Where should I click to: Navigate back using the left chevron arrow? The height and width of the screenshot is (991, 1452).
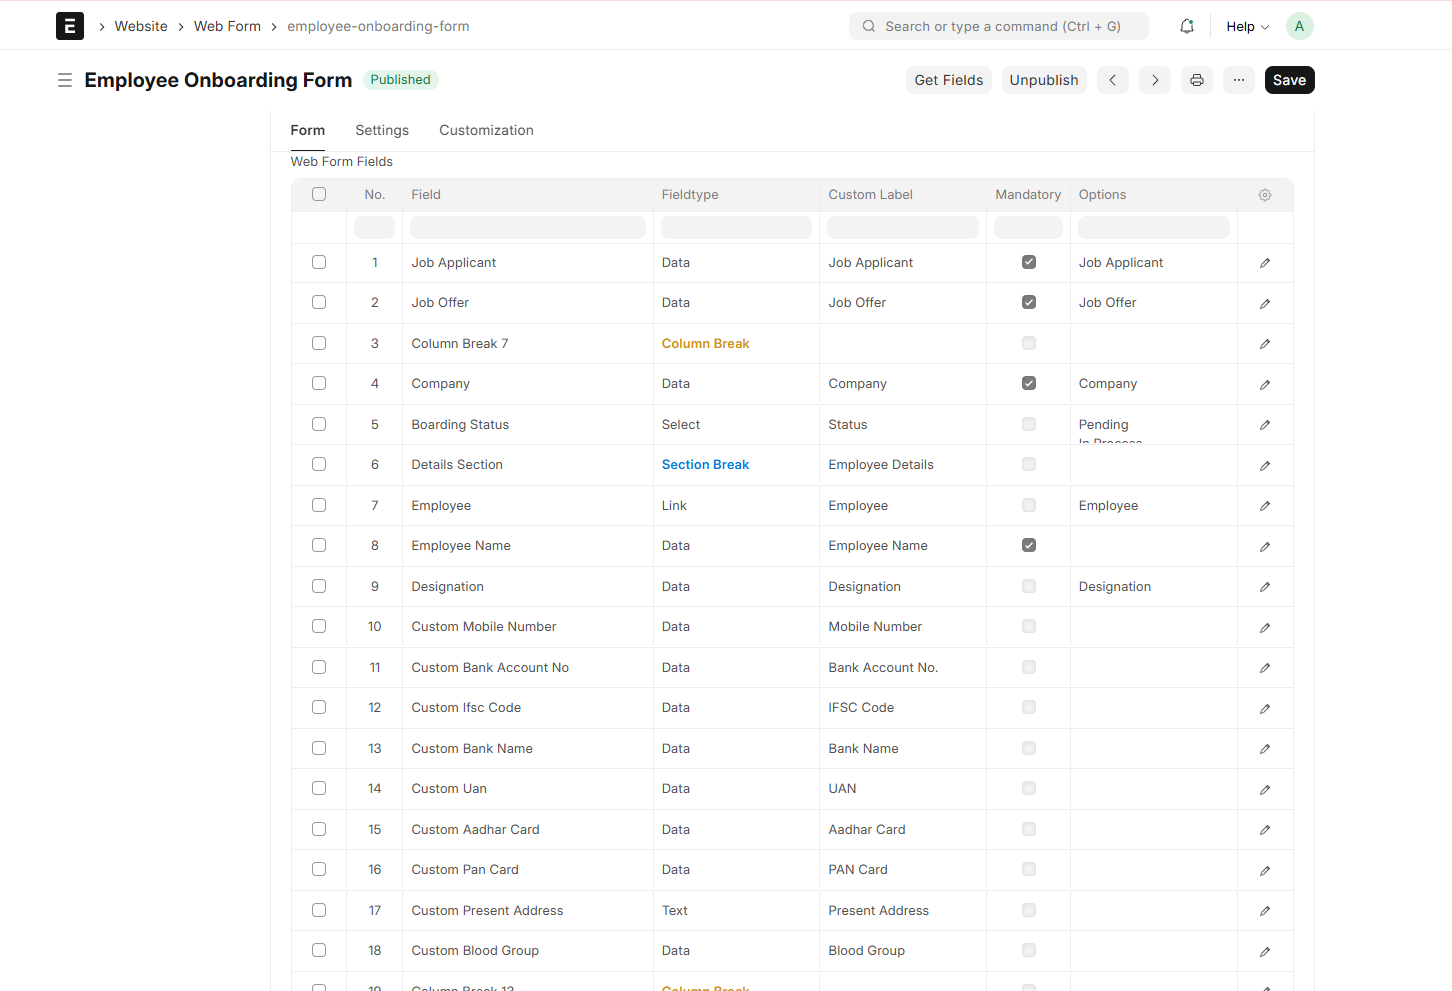[x=1112, y=79]
